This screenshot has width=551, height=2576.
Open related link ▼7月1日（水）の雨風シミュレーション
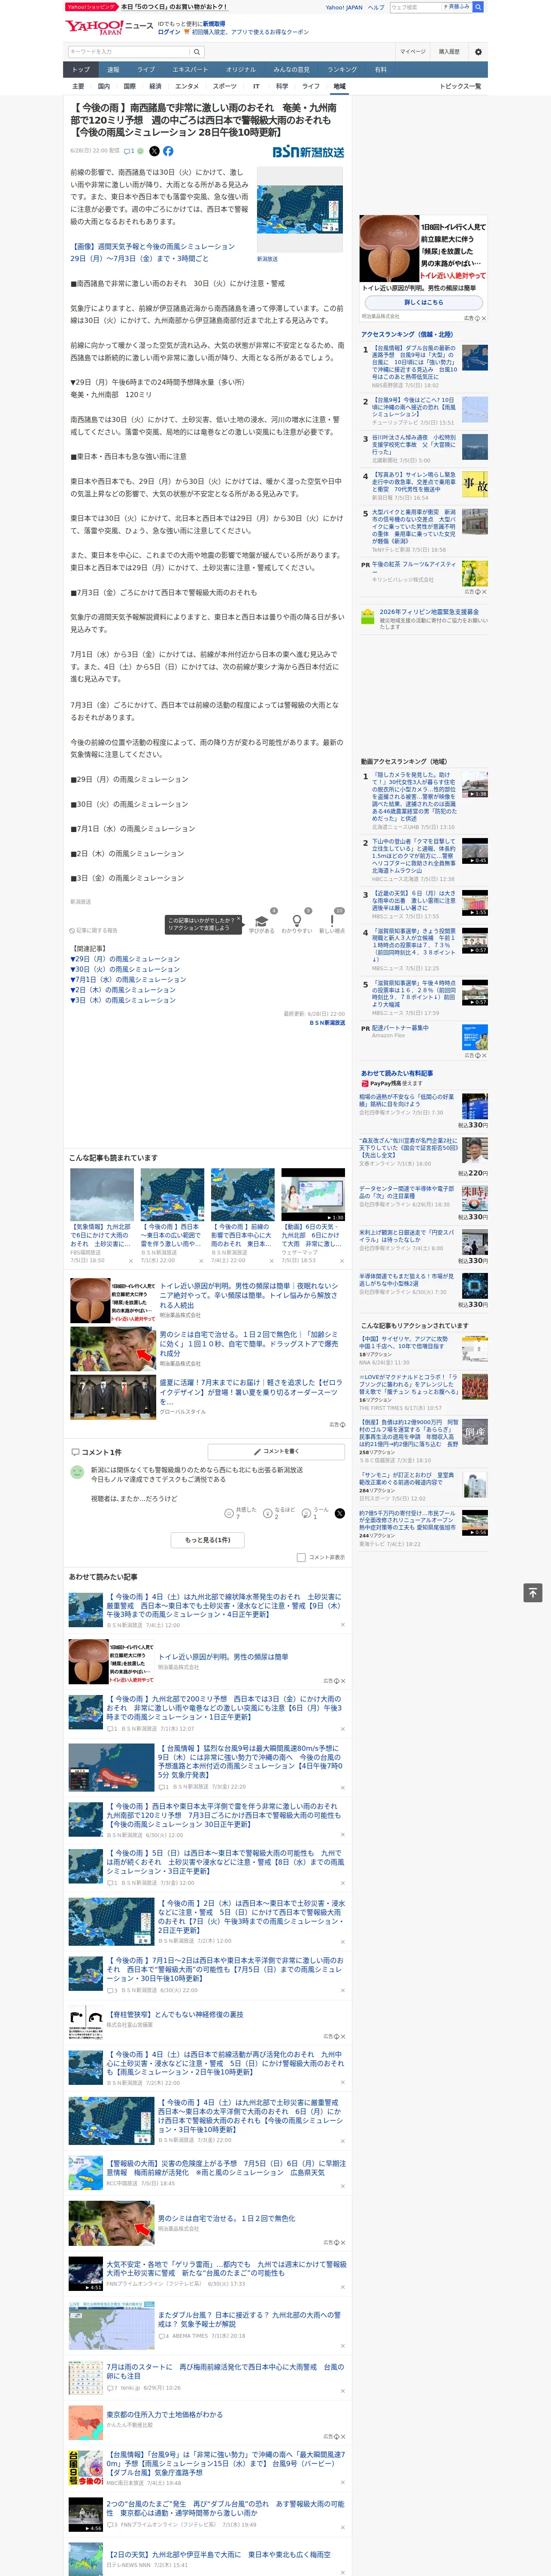tap(128, 980)
